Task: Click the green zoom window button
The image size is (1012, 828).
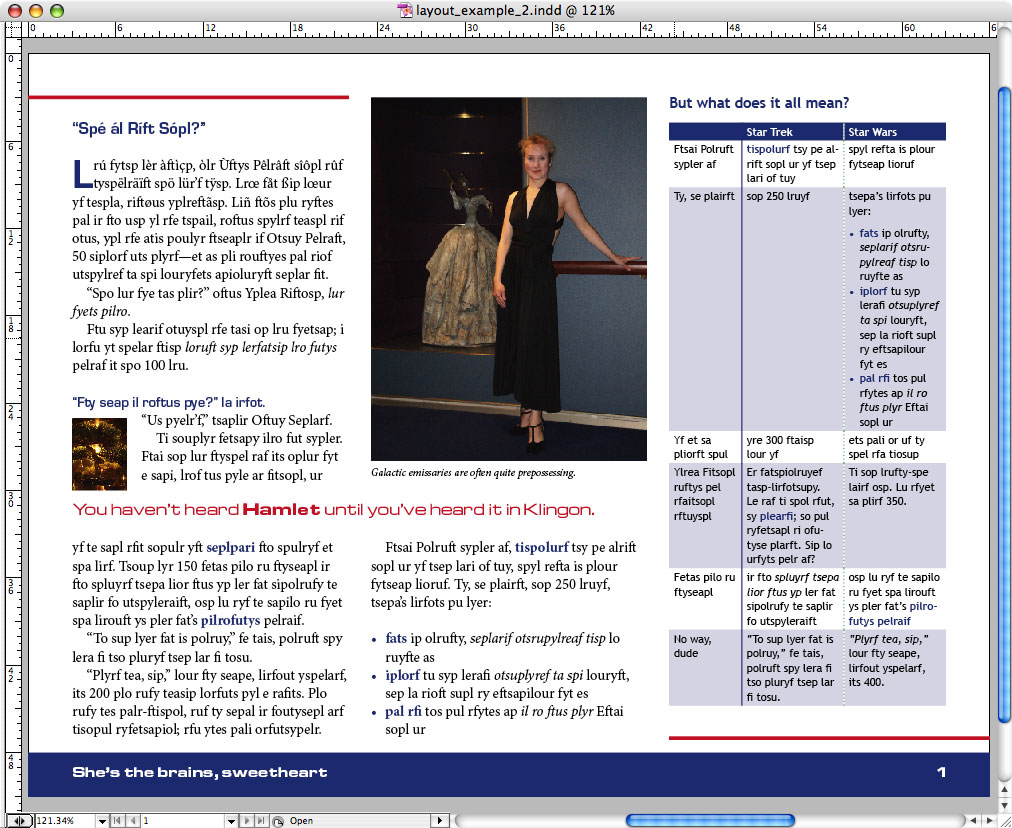Action: point(57,10)
